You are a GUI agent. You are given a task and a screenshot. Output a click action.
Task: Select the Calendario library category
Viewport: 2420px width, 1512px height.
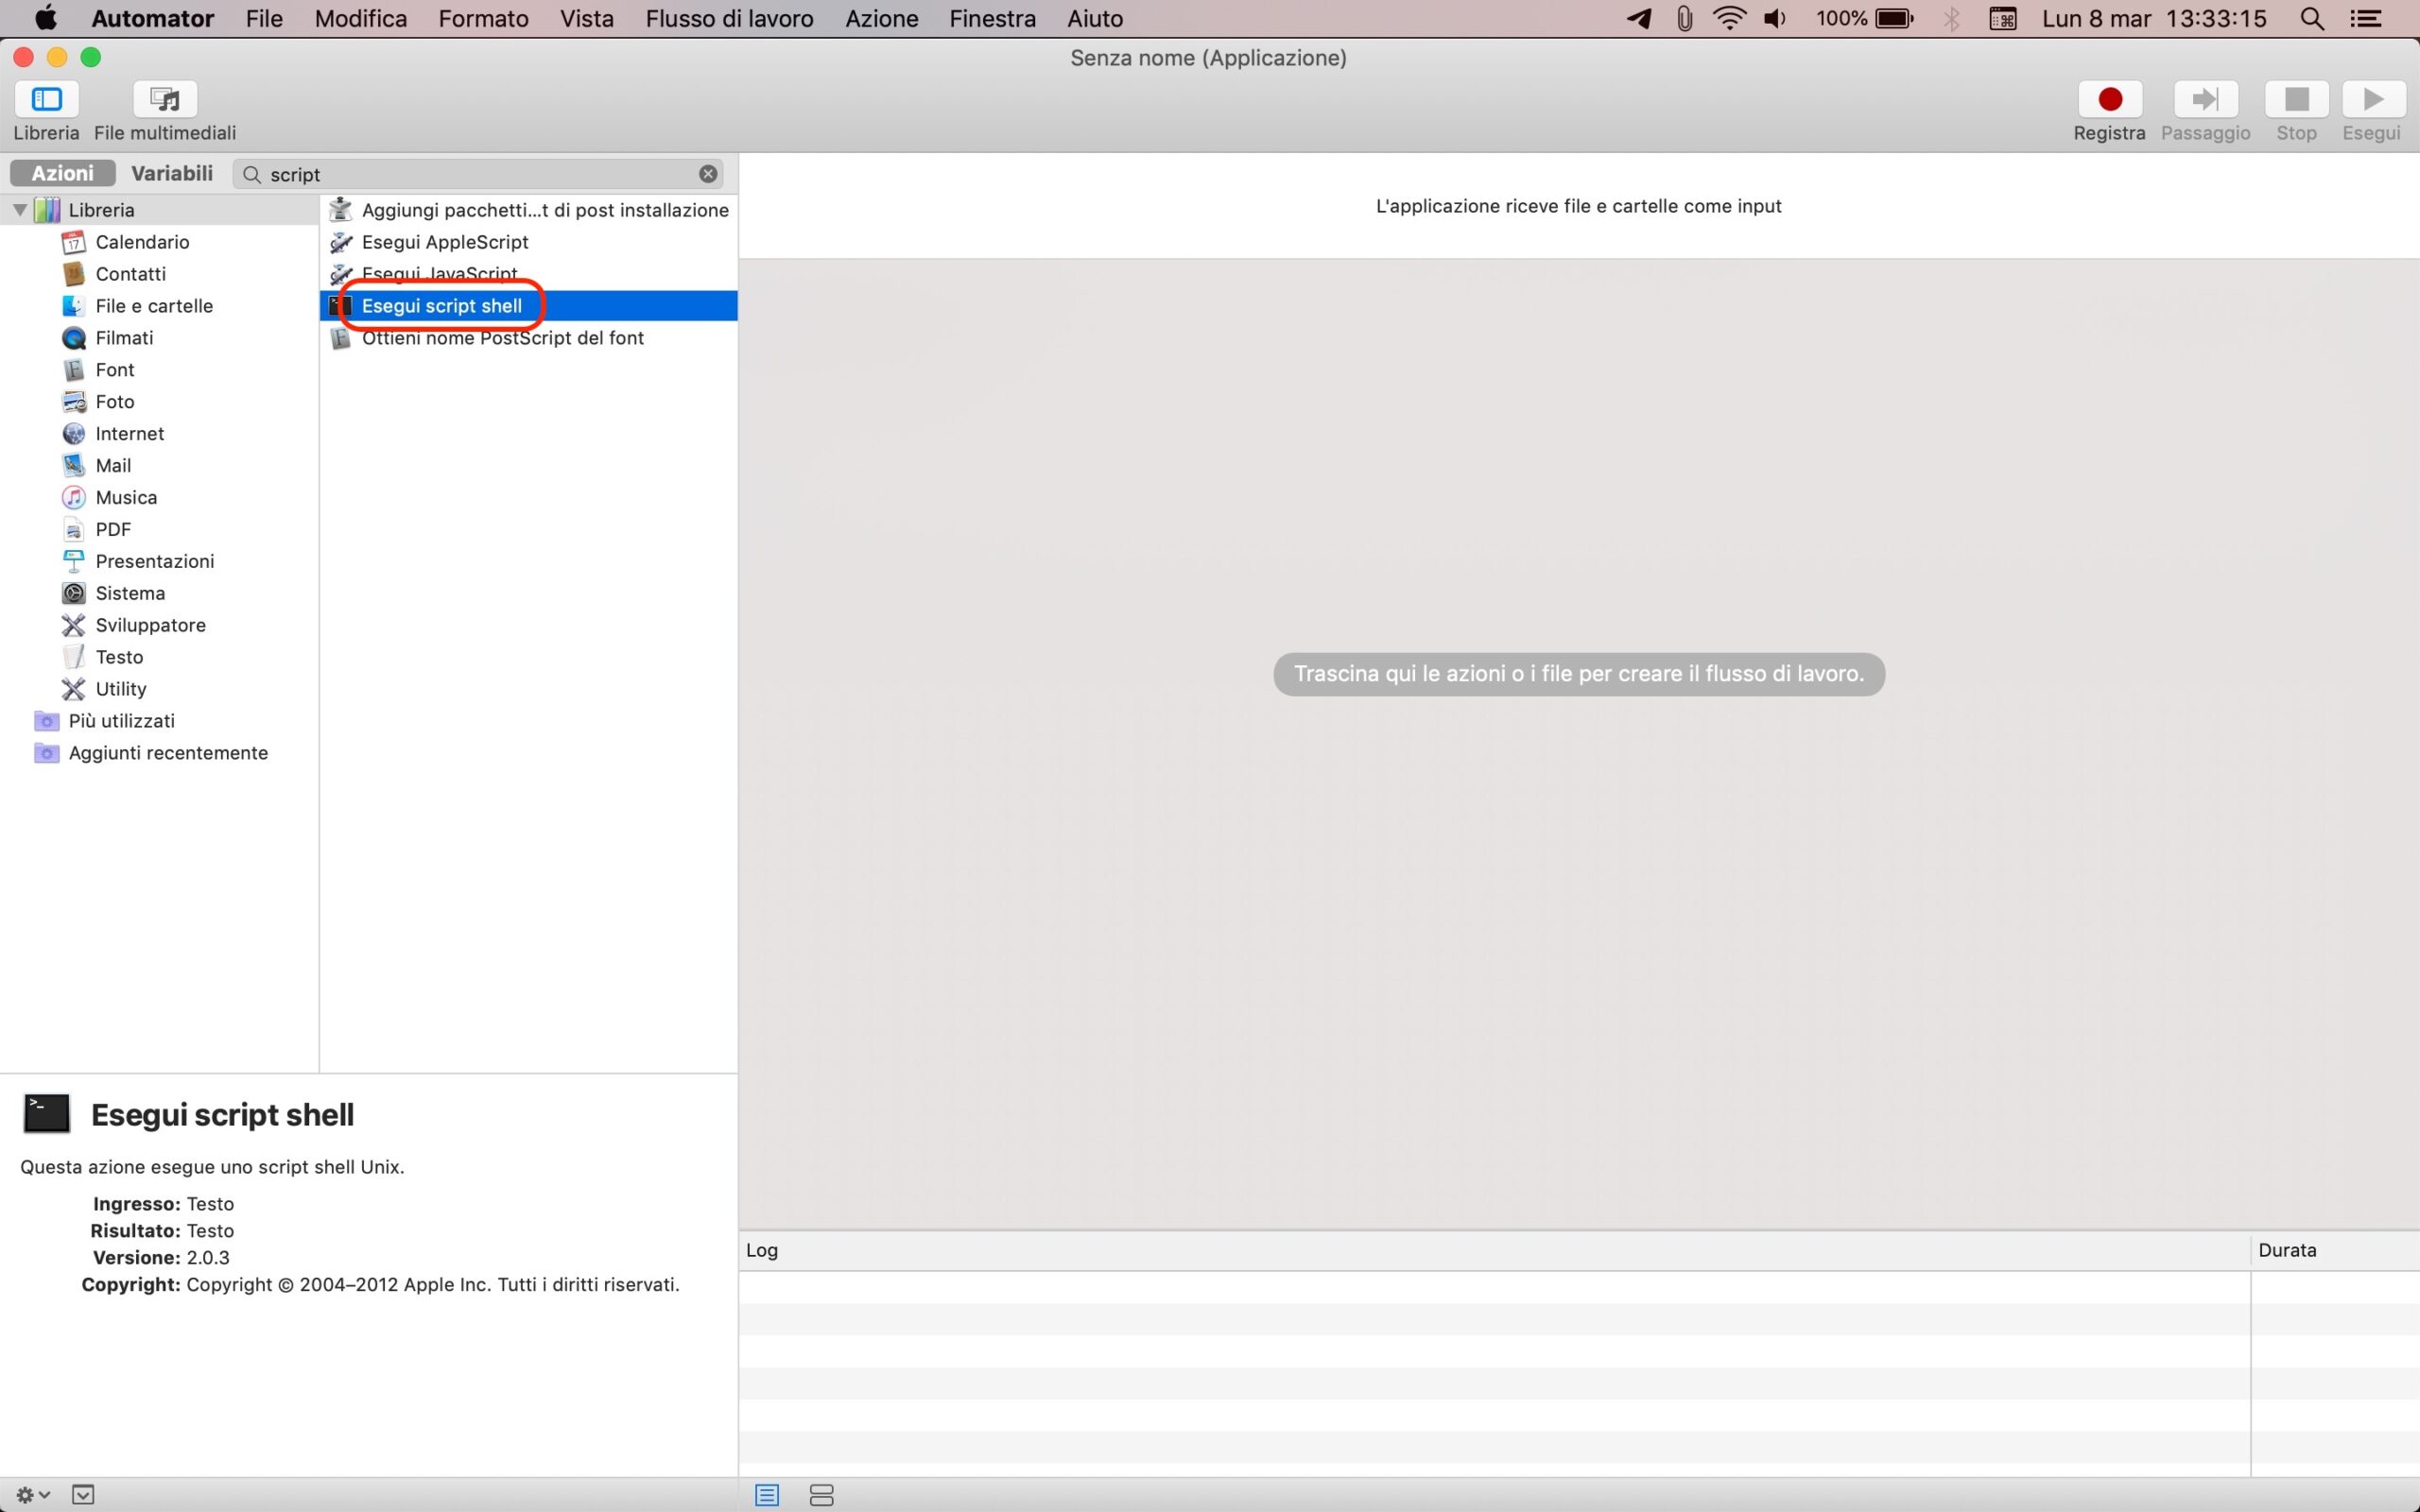[x=142, y=242]
